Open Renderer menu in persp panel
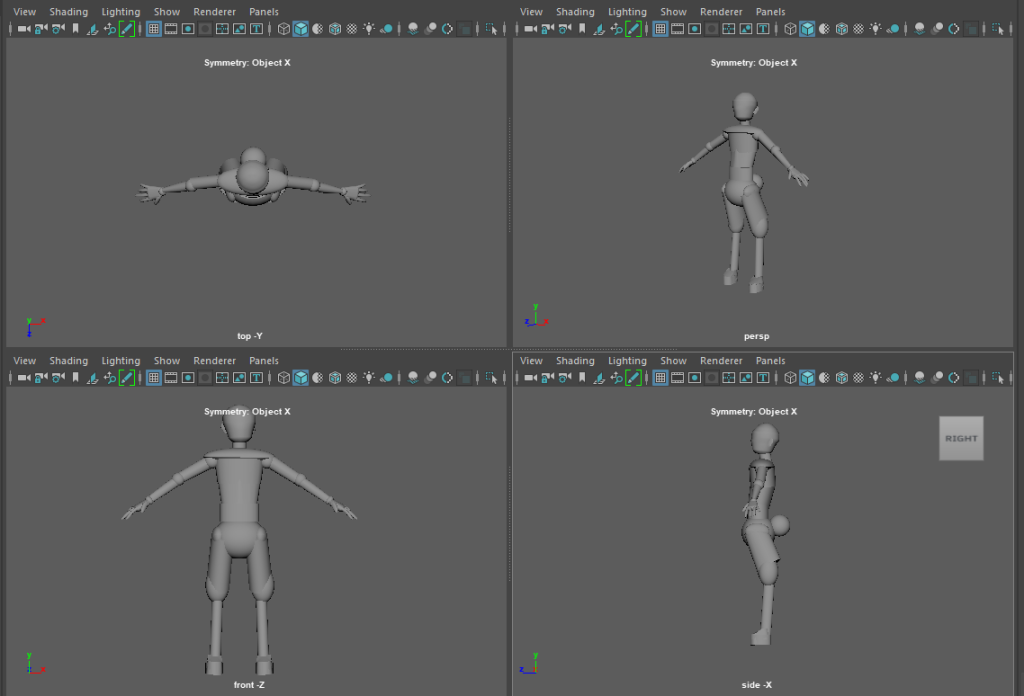Image resolution: width=1024 pixels, height=696 pixels. [x=721, y=12]
